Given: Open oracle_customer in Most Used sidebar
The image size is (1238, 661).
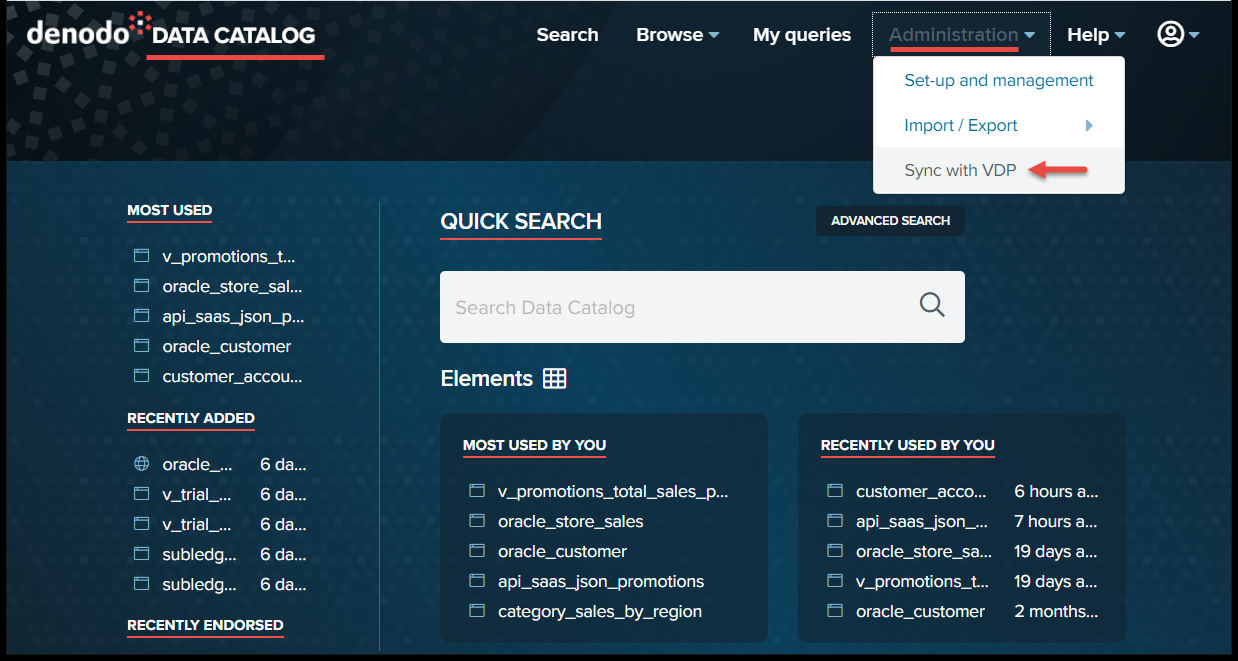Looking at the screenshot, I should [227, 346].
